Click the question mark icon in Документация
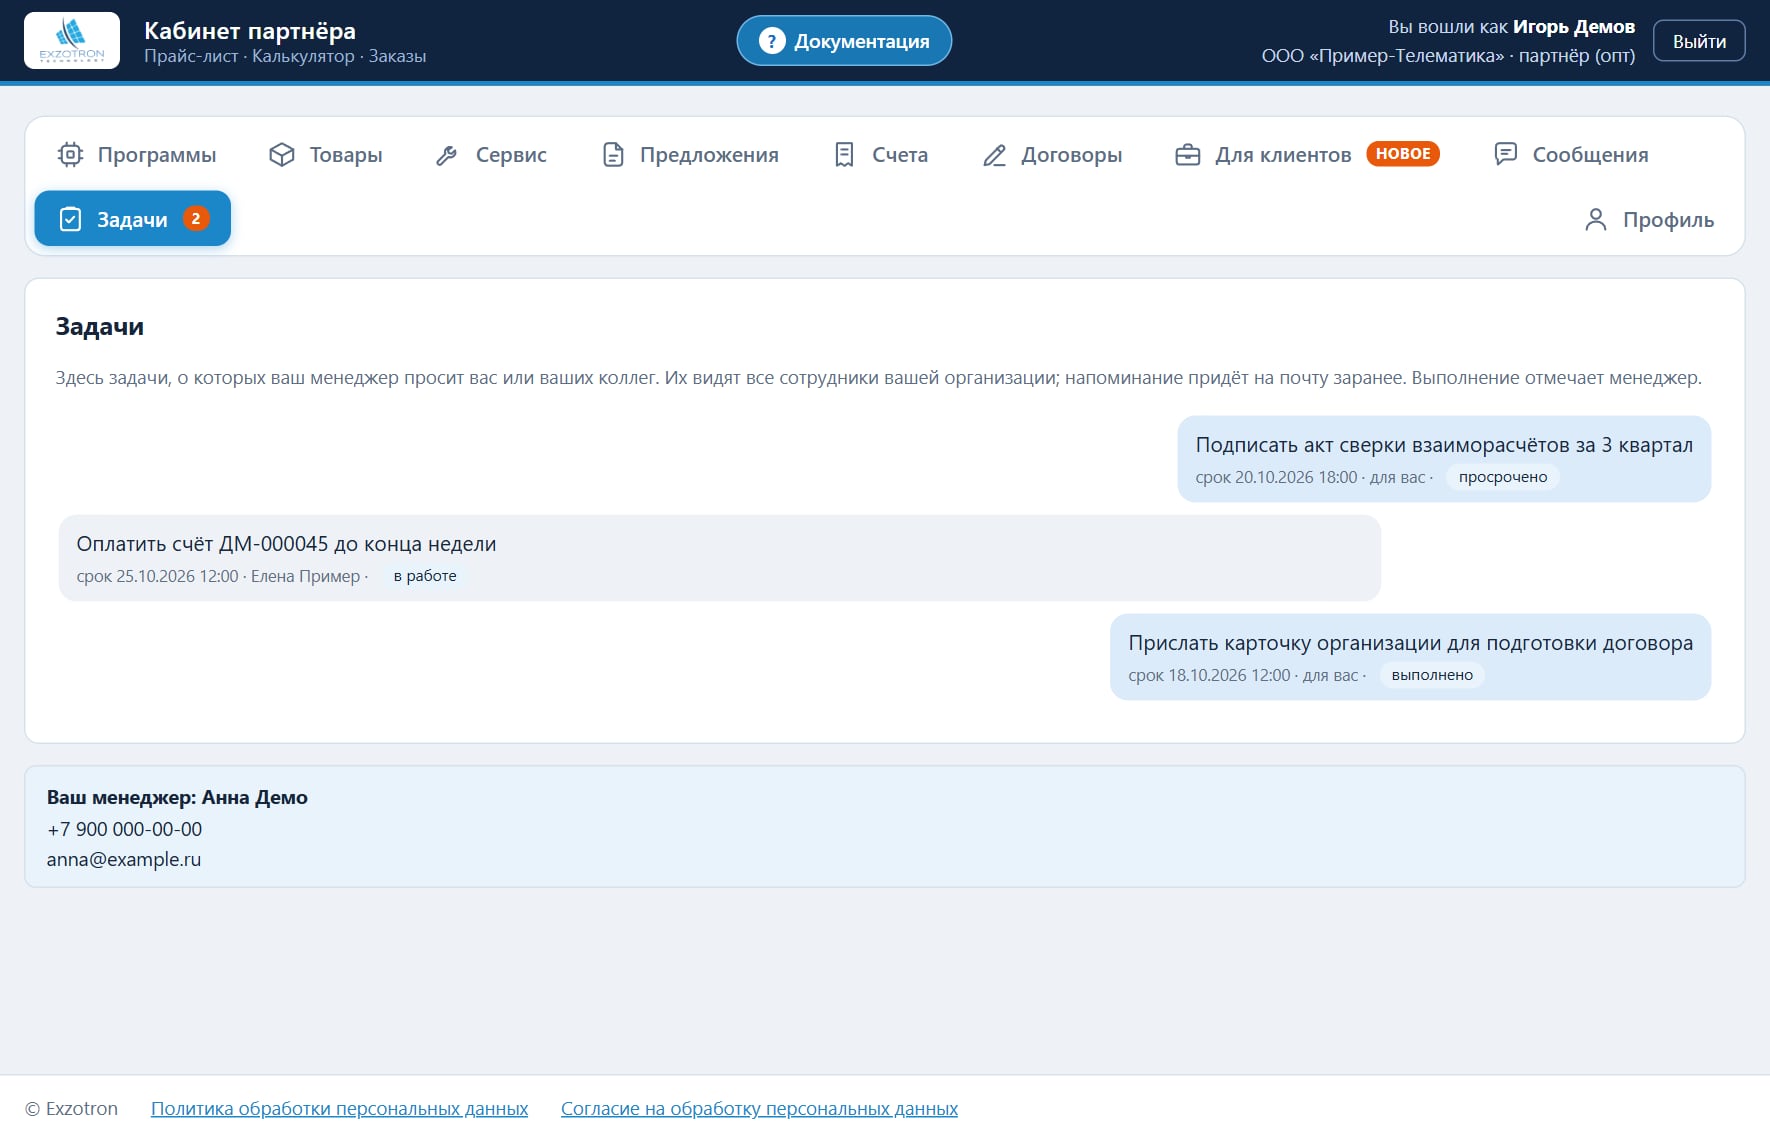The image size is (1770, 1140). click(x=772, y=41)
